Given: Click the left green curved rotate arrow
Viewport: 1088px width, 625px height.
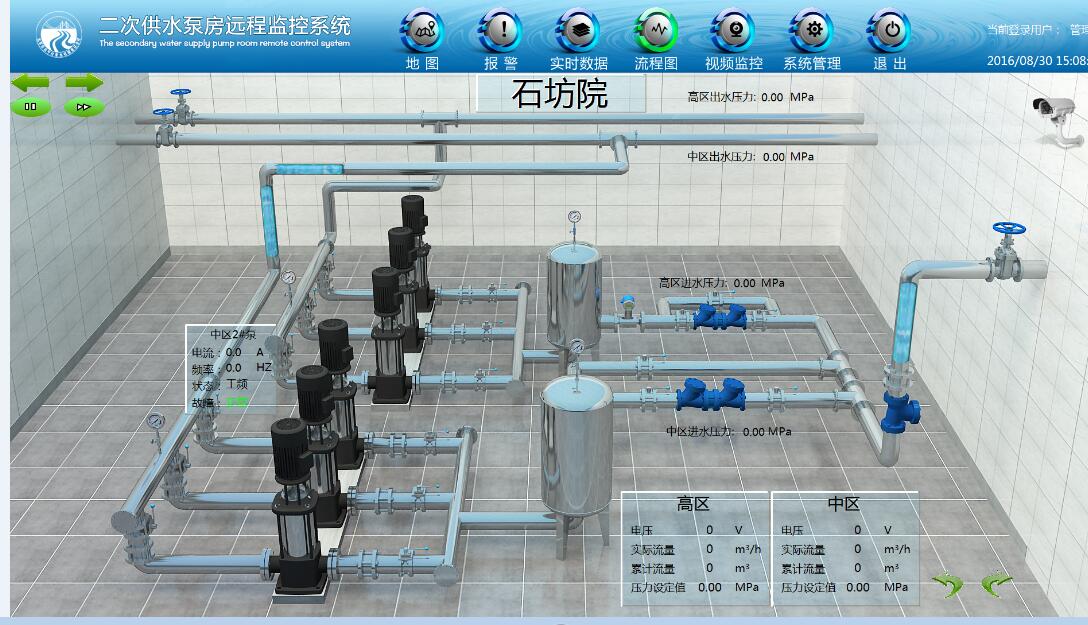Looking at the screenshot, I should point(946,583).
